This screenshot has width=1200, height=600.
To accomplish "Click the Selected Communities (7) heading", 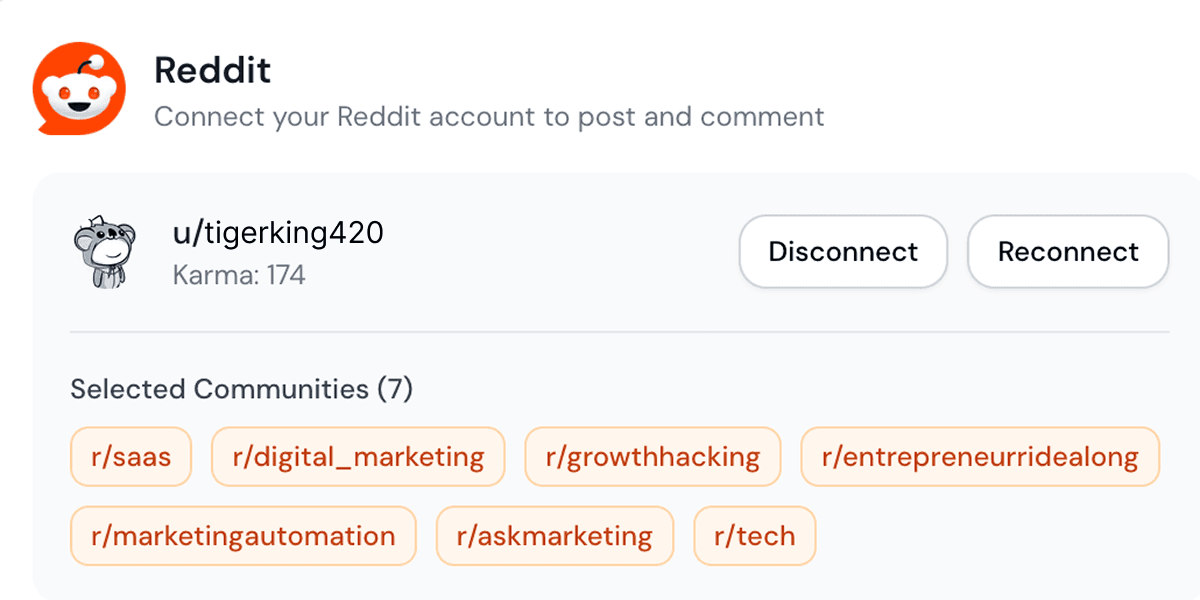I will (242, 389).
